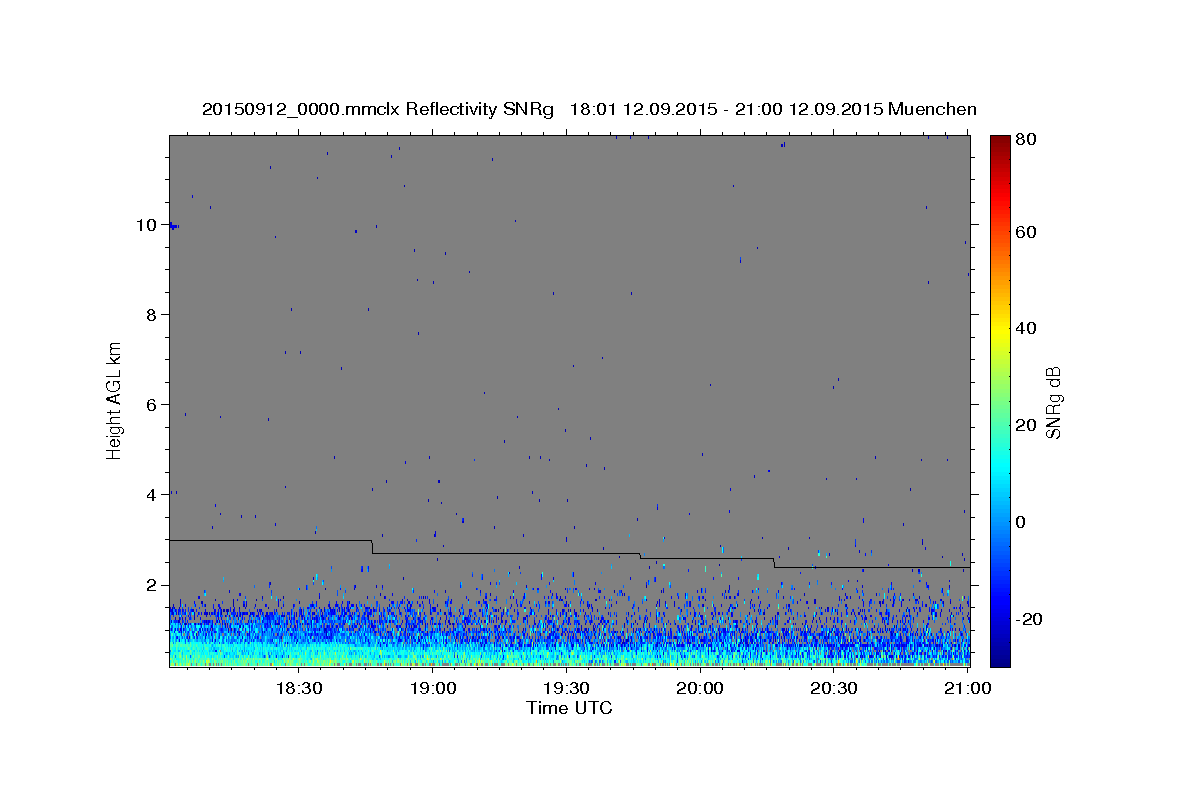Click the height axis label 6
The height and width of the screenshot is (800, 1200).
pos(152,405)
